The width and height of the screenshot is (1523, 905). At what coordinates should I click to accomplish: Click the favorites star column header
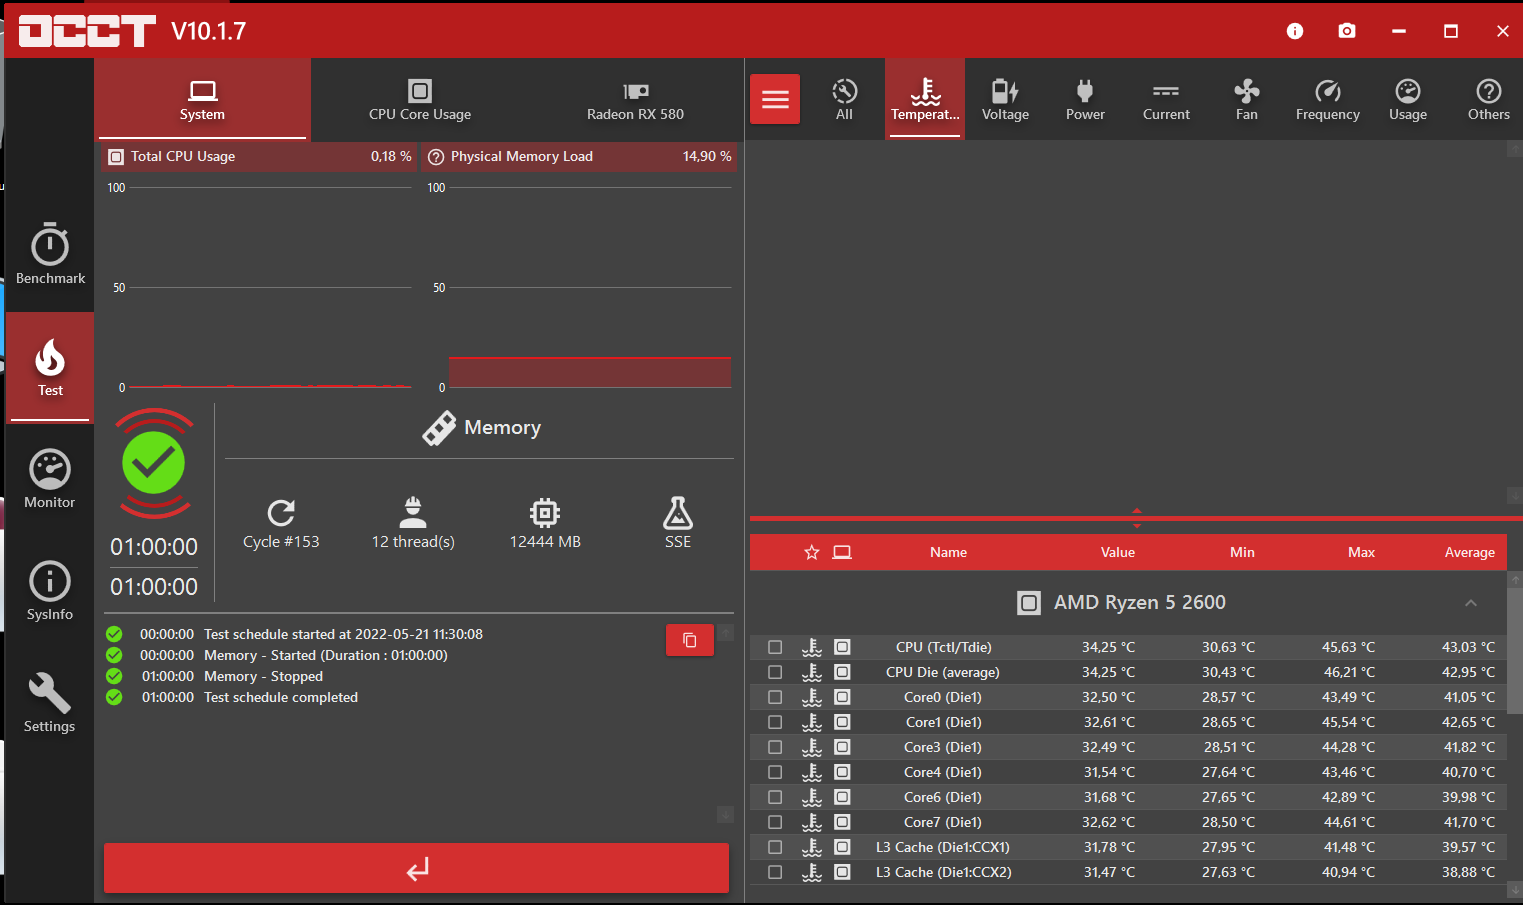pos(812,552)
